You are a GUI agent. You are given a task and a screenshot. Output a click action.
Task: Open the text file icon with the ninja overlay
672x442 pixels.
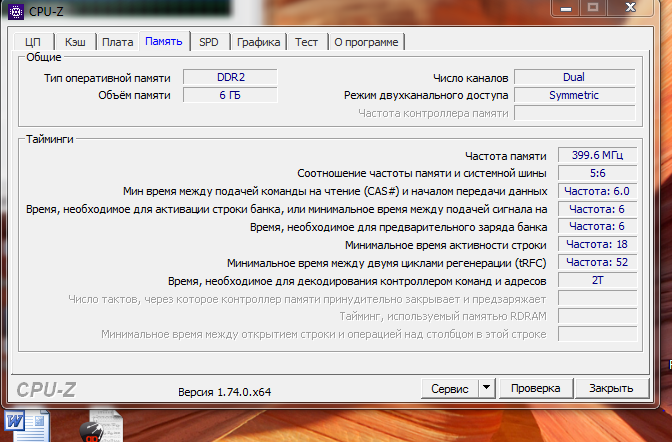pos(102,426)
